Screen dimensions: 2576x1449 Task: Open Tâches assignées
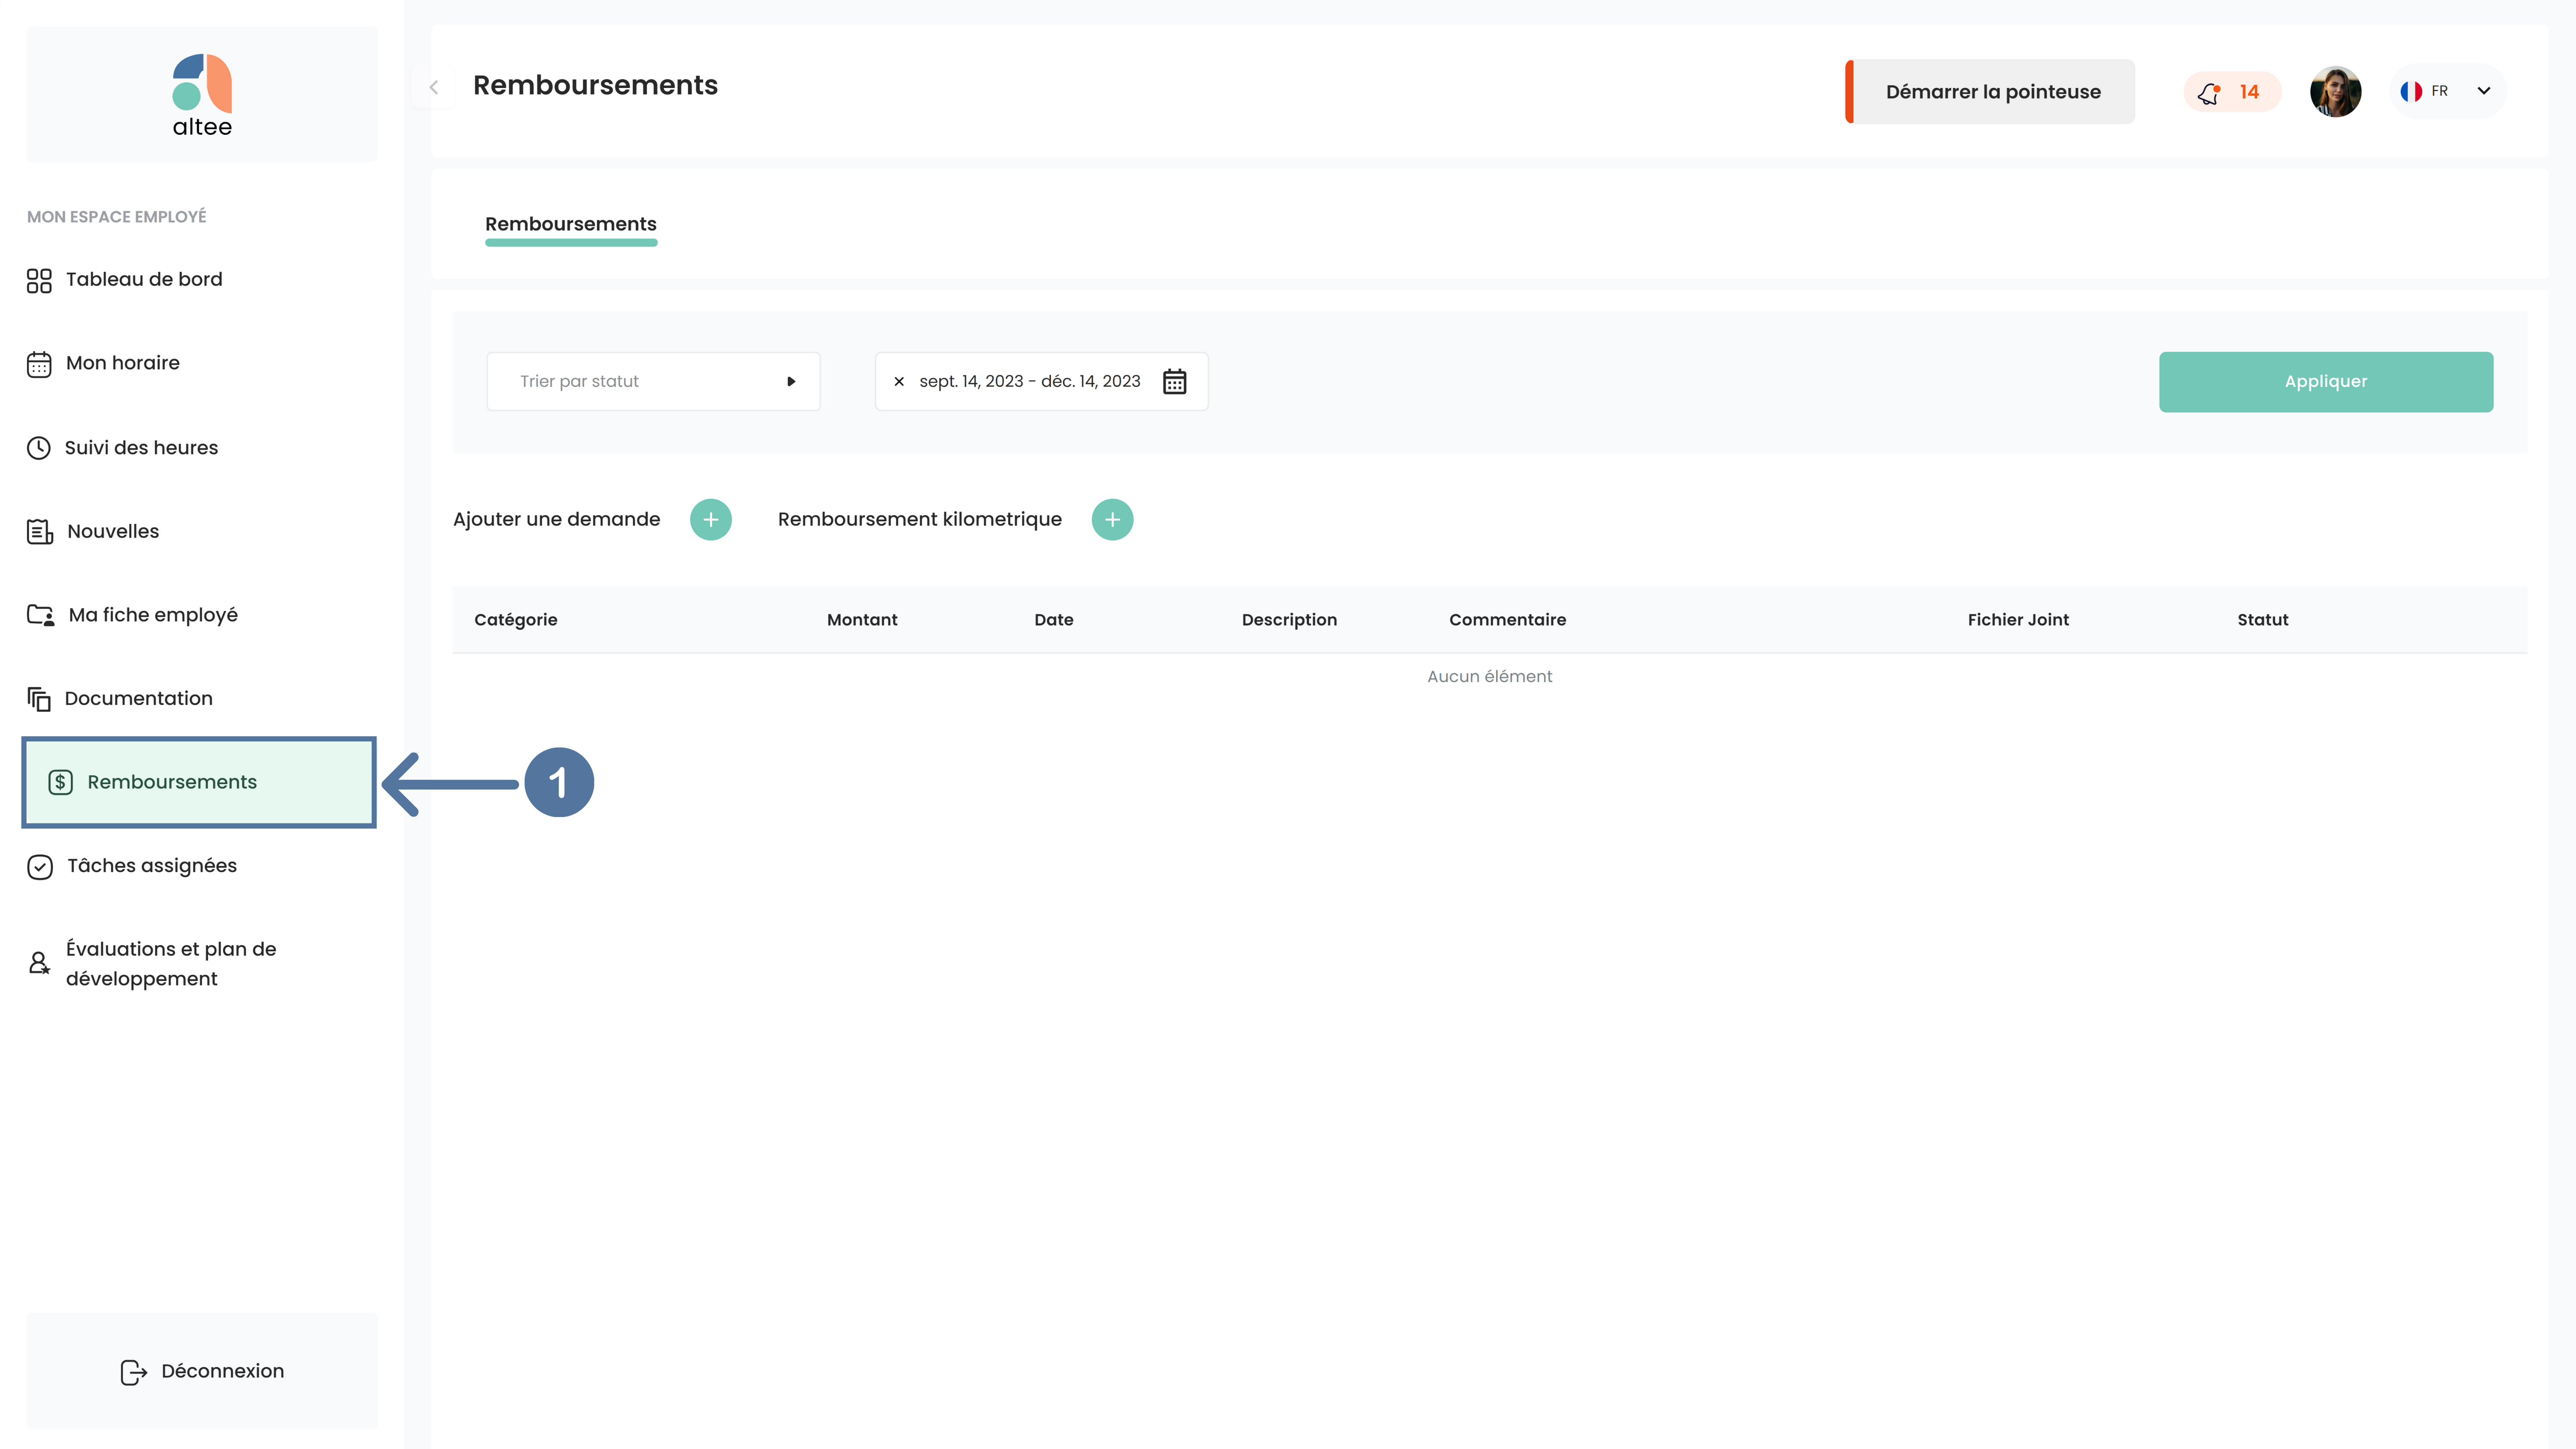click(152, 866)
